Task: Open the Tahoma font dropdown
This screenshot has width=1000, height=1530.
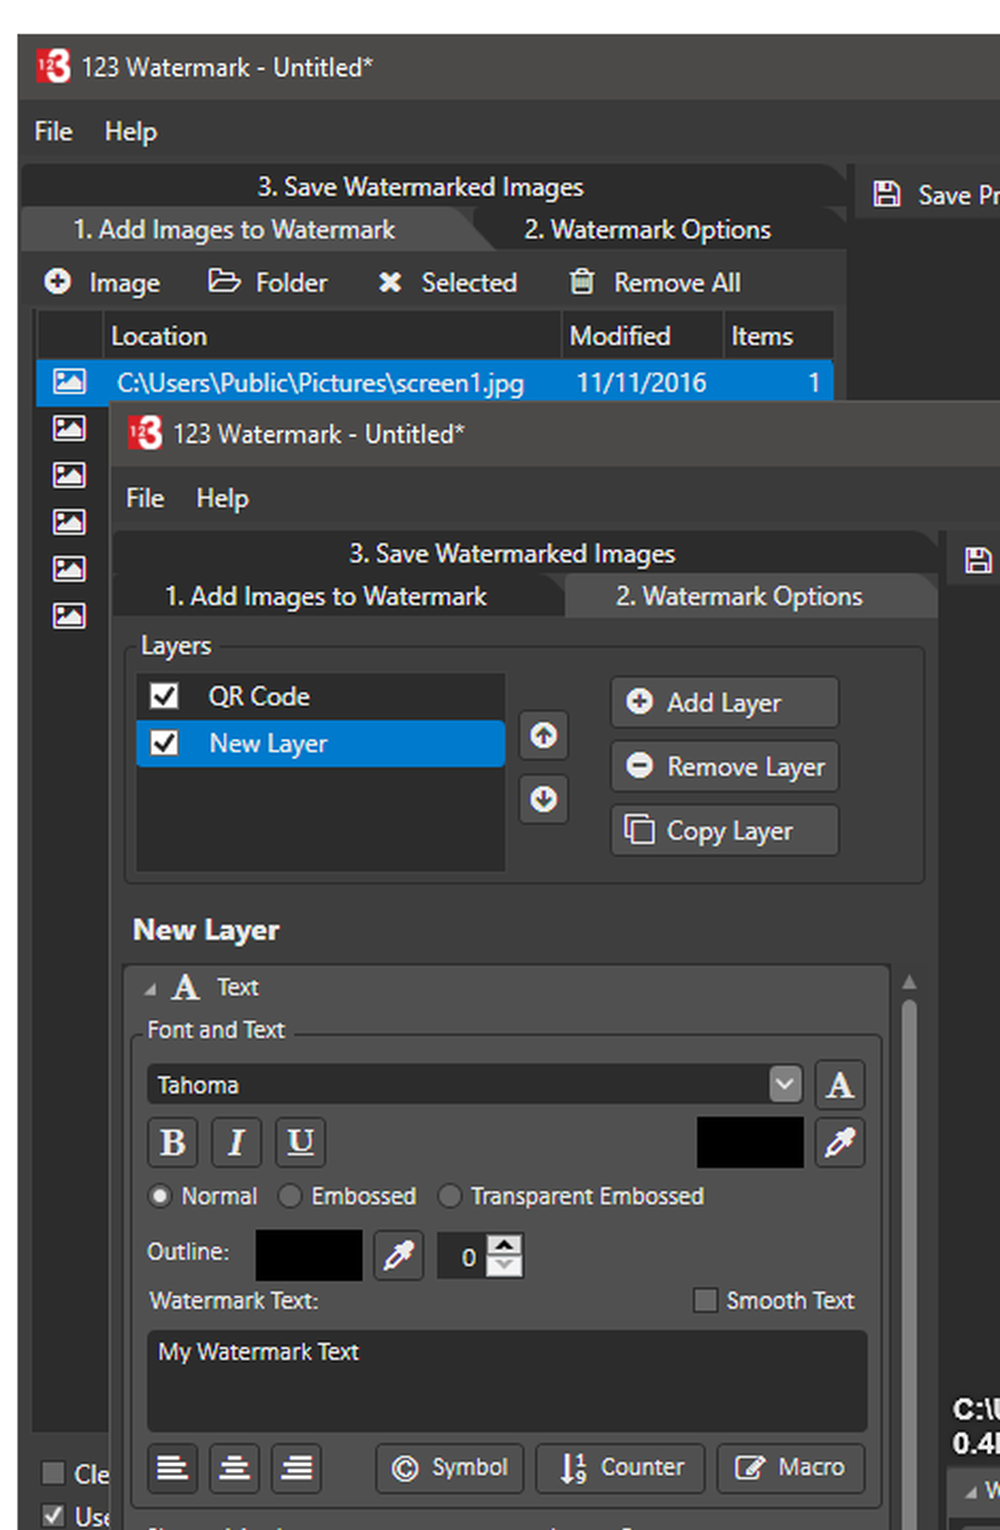Action: [x=786, y=1084]
